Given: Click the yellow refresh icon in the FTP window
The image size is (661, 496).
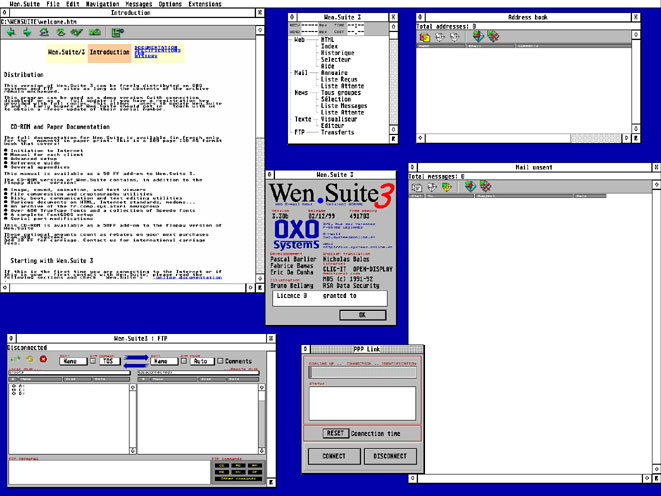Looking at the screenshot, I should pyautogui.click(x=30, y=359).
